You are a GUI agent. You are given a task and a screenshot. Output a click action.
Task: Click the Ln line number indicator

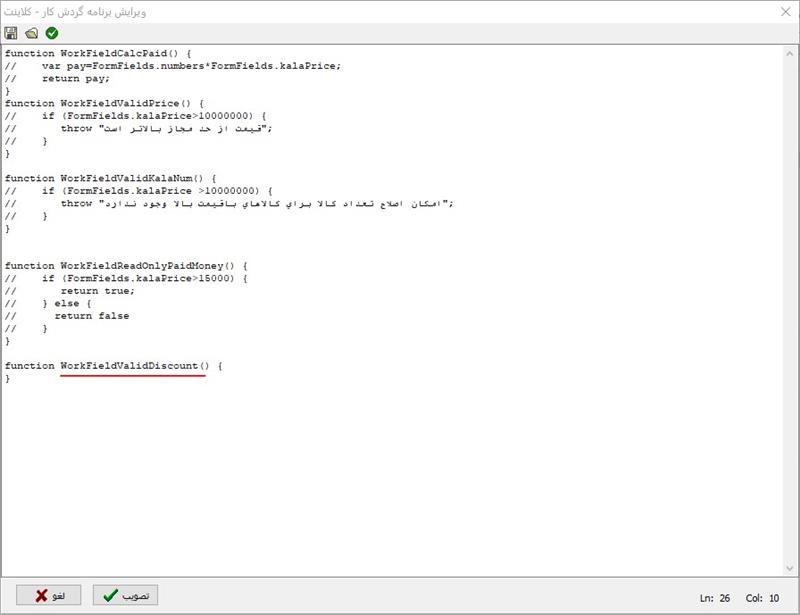point(714,597)
